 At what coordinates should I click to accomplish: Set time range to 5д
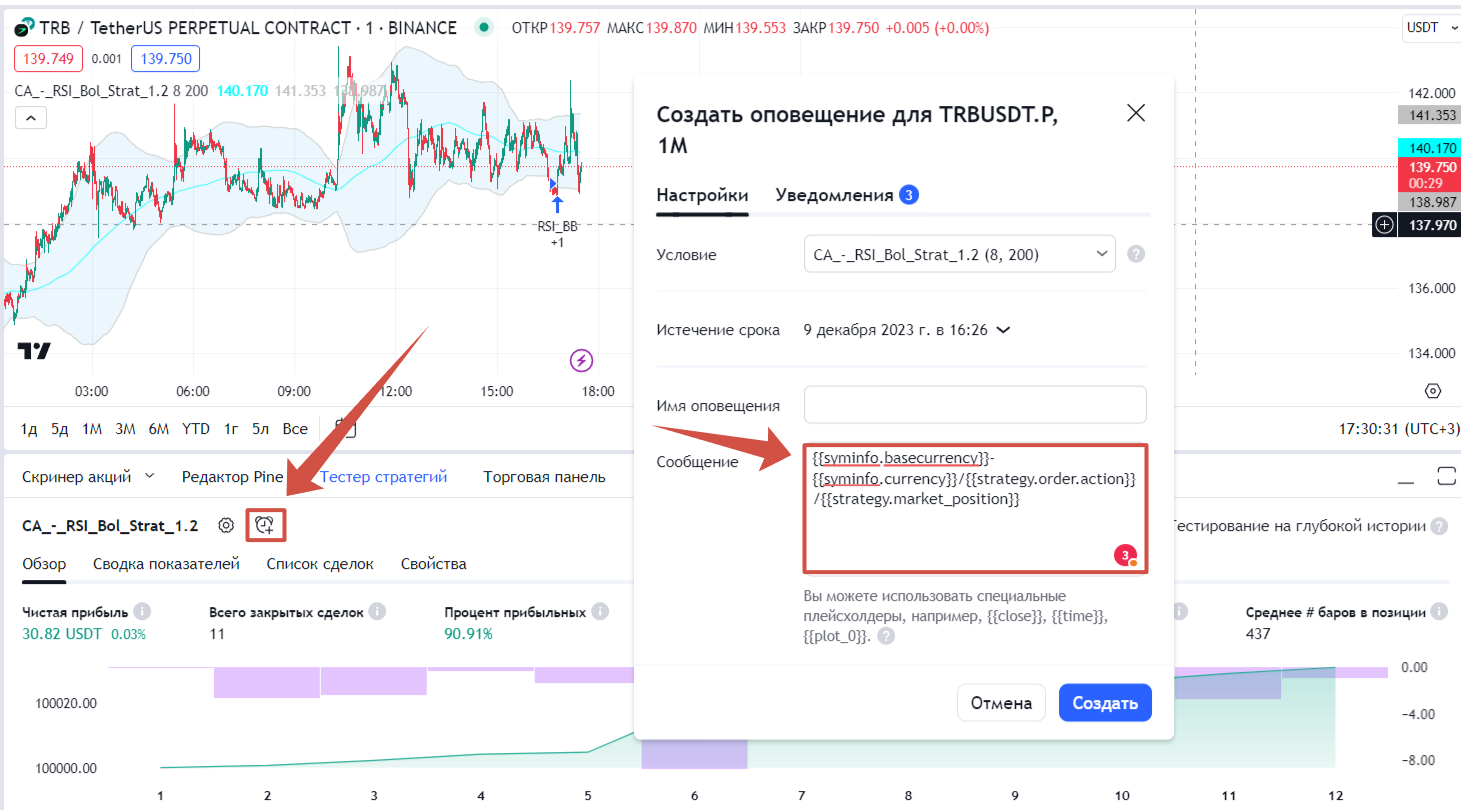click(x=60, y=428)
